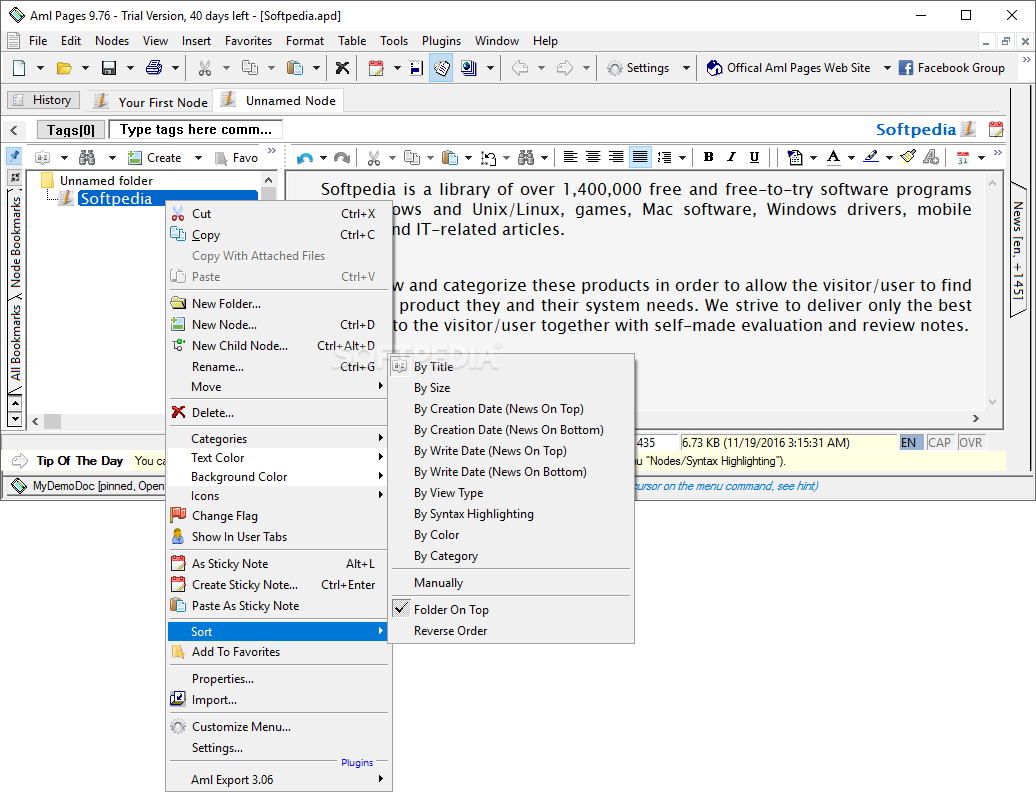Click the Cut scissors in main toolbar
Viewport: 1036px width, 792px height.
pyautogui.click(x=204, y=67)
